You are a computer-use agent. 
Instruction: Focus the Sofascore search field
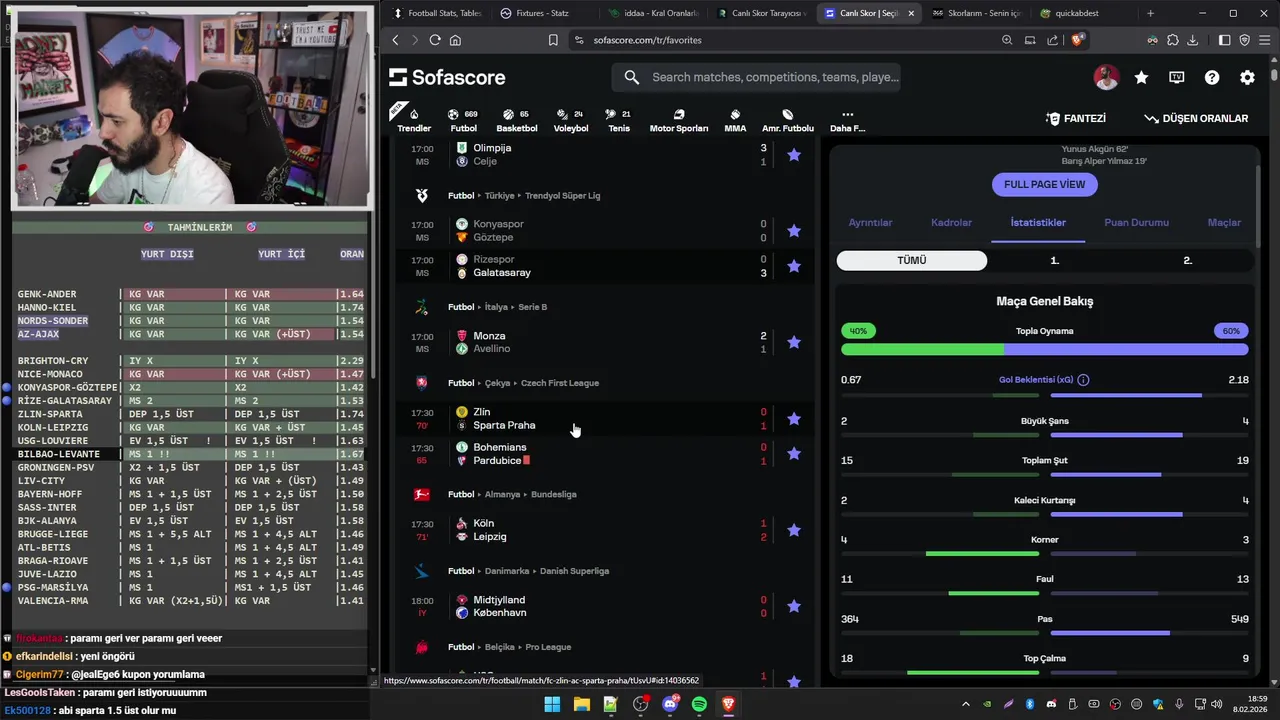coord(756,77)
